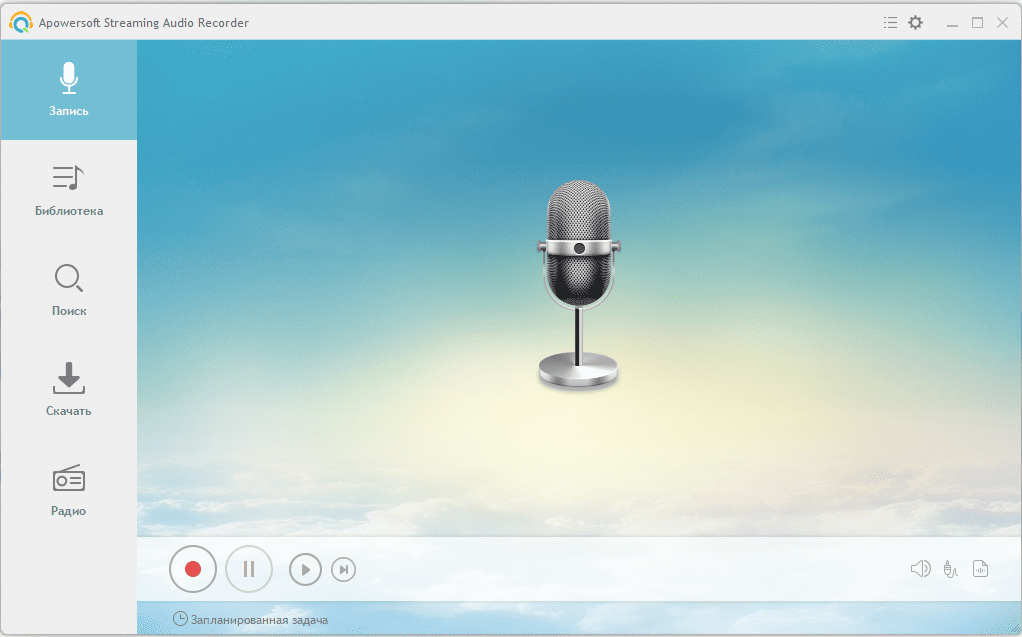Open the Запись recording tab
1022x637 pixels.
pos(68,90)
